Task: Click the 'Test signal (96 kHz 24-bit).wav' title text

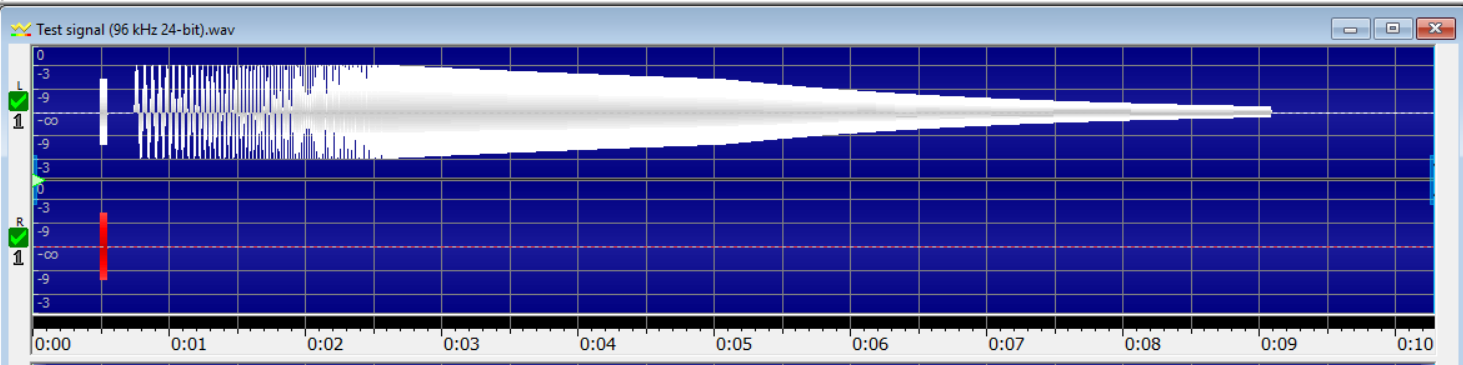Action: pyautogui.click(x=135, y=30)
